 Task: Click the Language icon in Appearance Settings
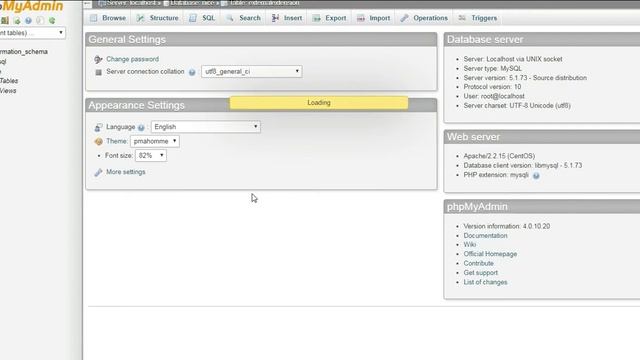click(98, 127)
